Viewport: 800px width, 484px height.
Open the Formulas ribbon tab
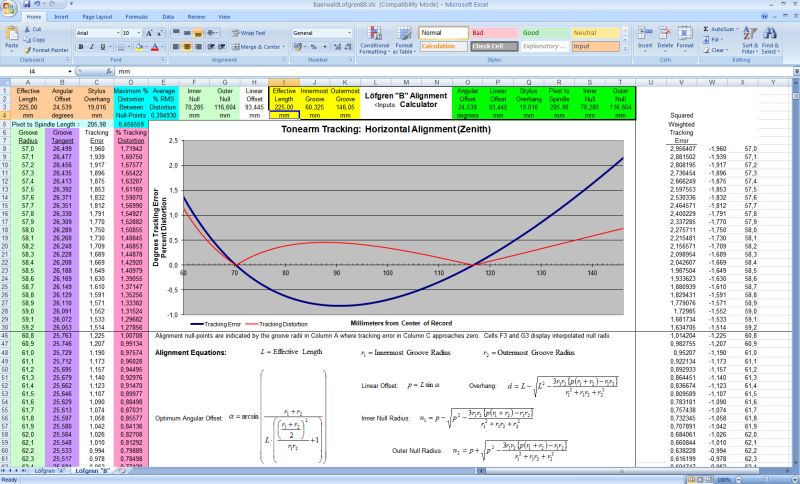pyautogui.click(x=135, y=17)
